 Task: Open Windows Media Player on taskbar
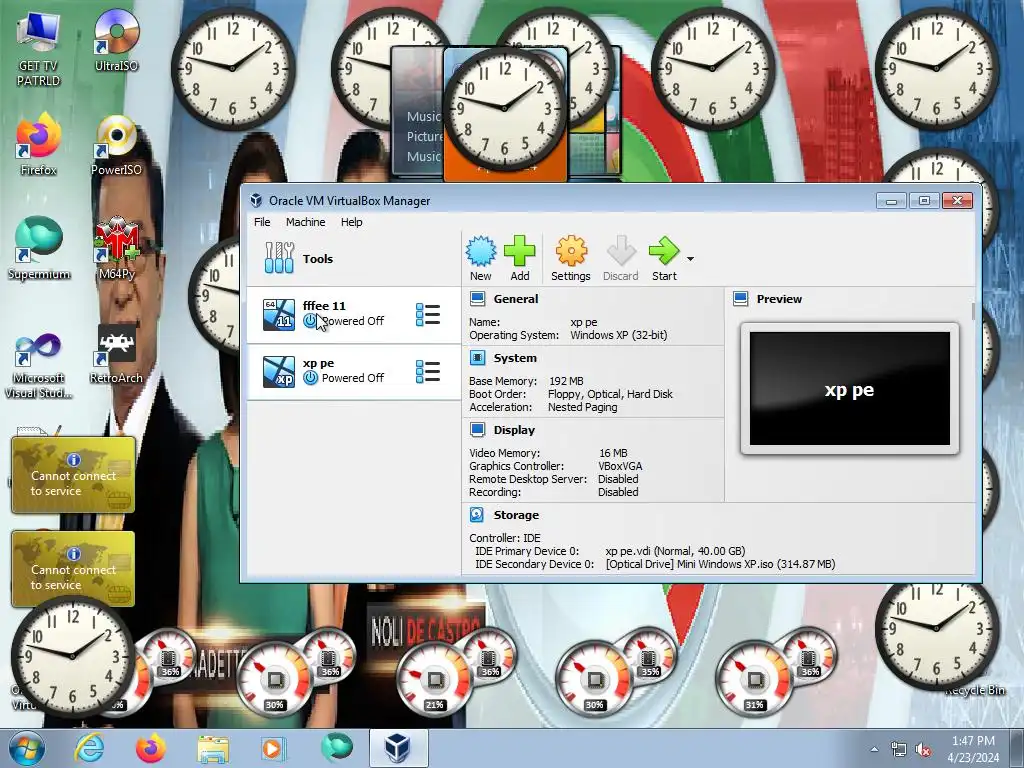[272, 748]
